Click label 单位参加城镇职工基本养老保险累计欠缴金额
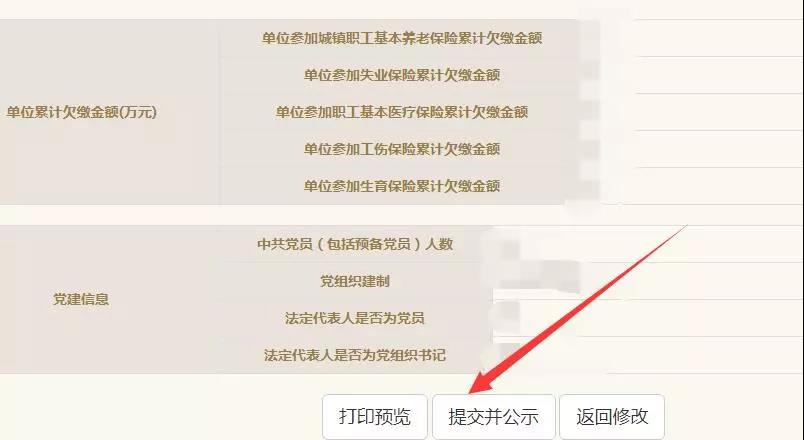Image resolution: width=804 pixels, height=440 pixels. [x=401, y=38]
